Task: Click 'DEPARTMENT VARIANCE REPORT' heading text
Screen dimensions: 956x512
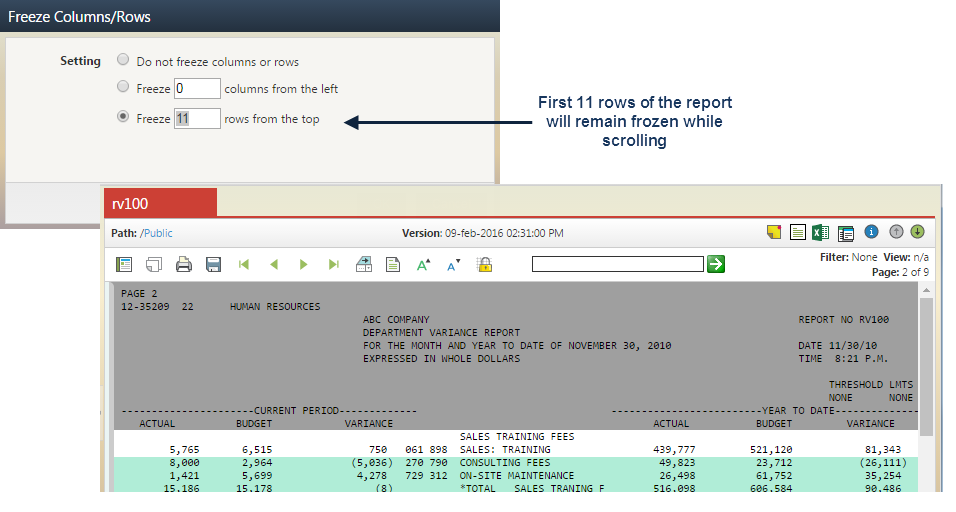Action: click(441, 332)
